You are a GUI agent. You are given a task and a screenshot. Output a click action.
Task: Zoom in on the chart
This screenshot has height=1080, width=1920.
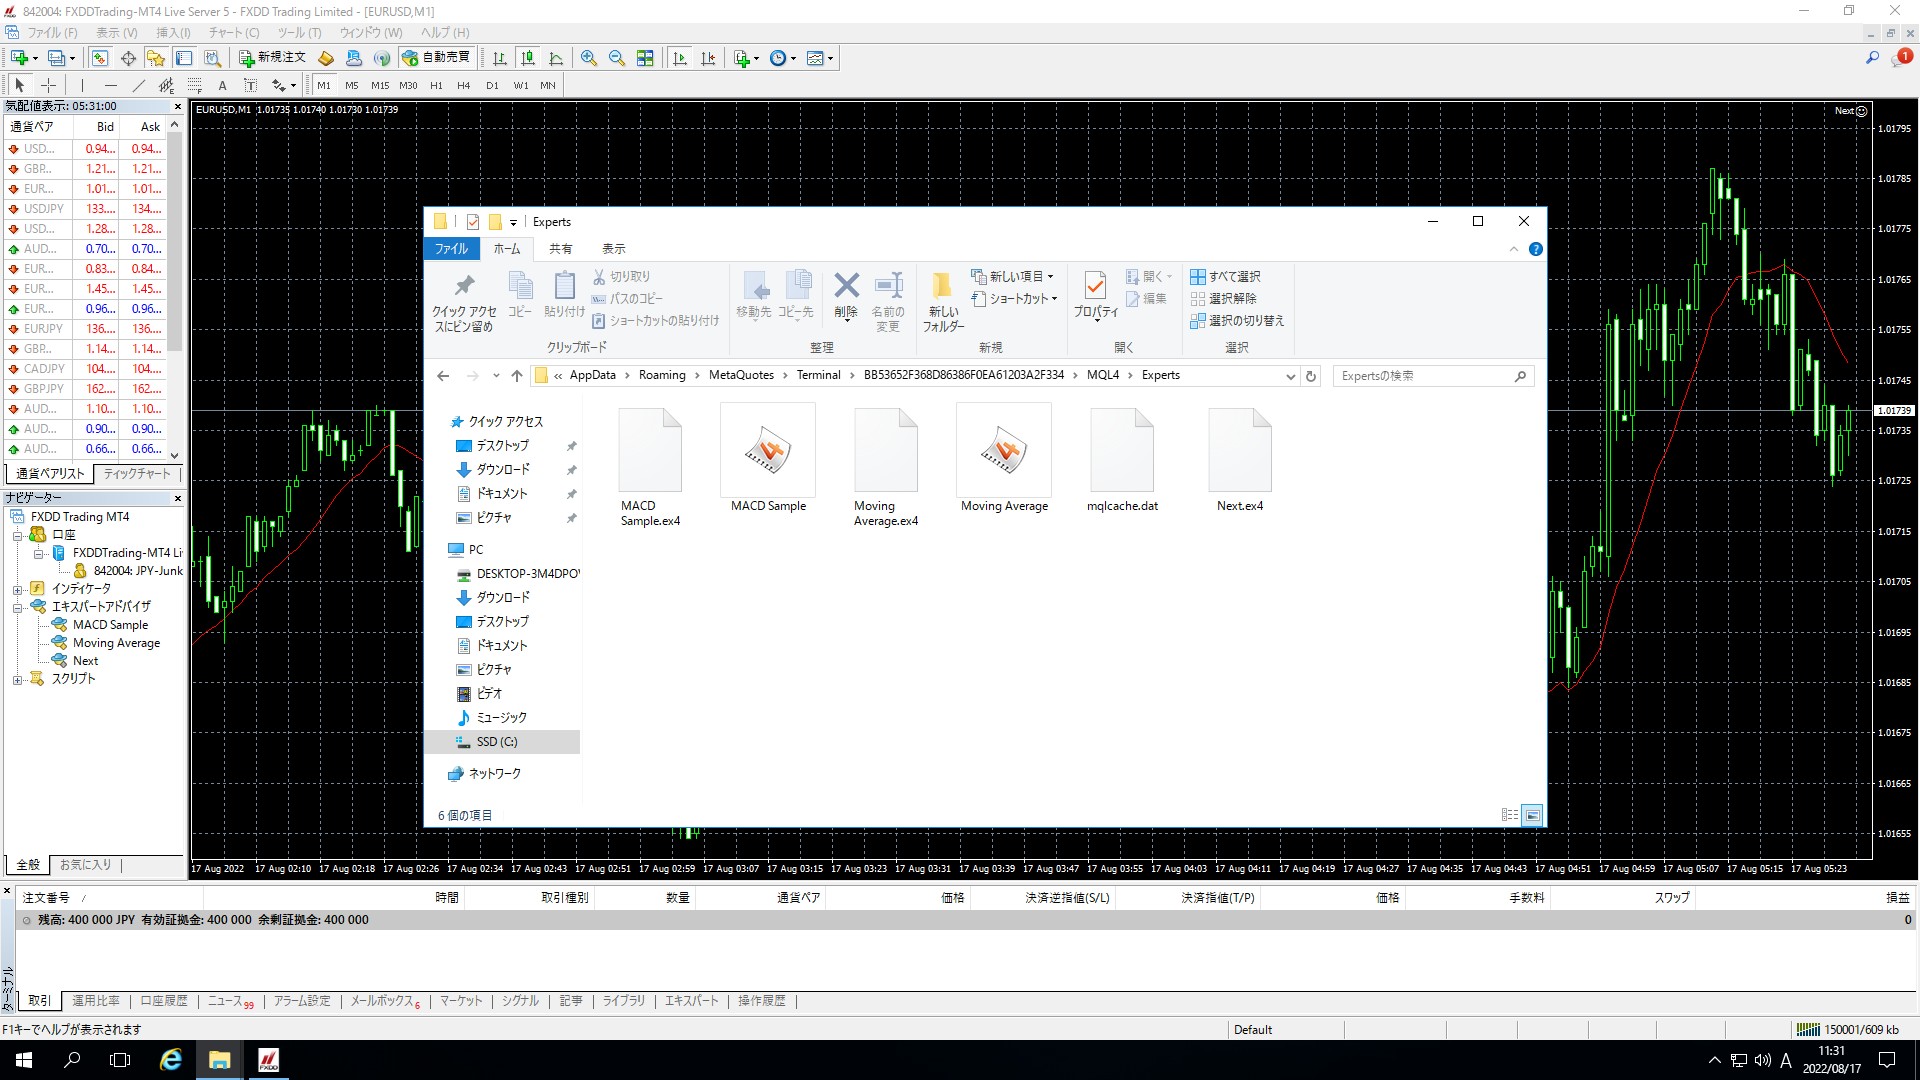pyautogui.click(x=589, y=58)
